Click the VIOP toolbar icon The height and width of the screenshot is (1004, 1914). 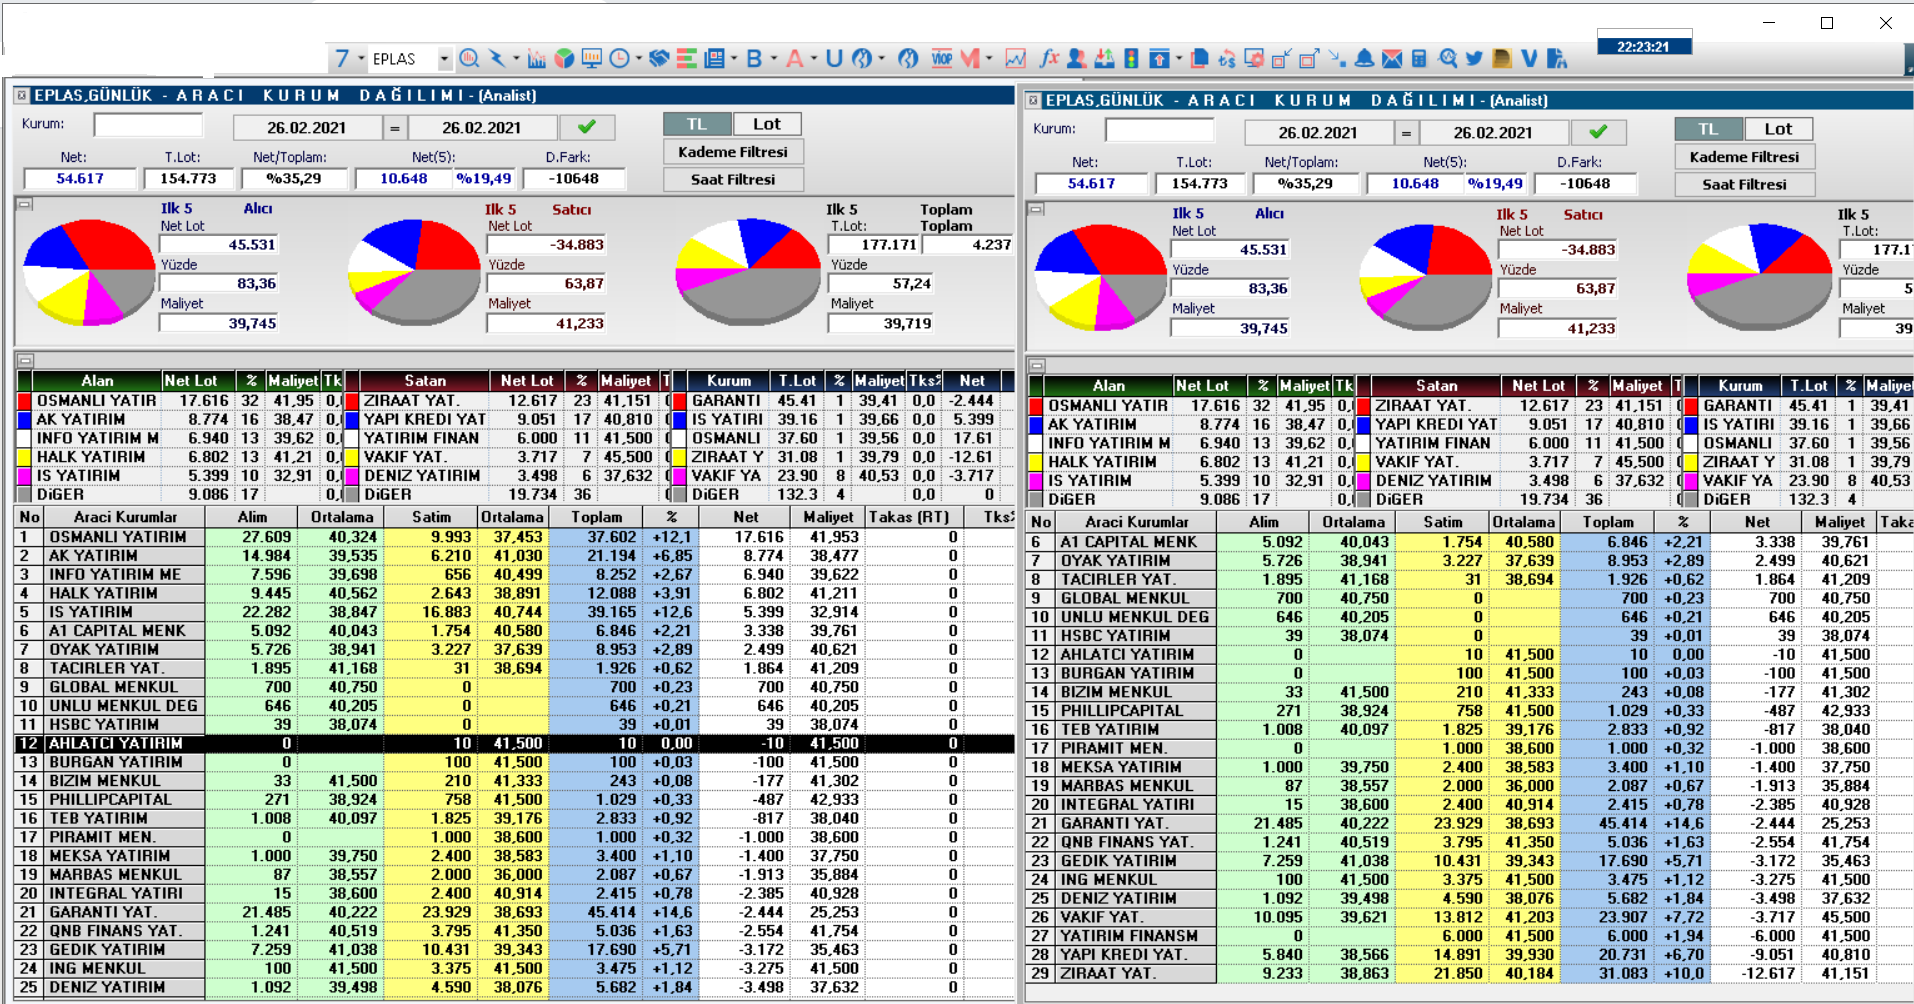tap(942, 59)
